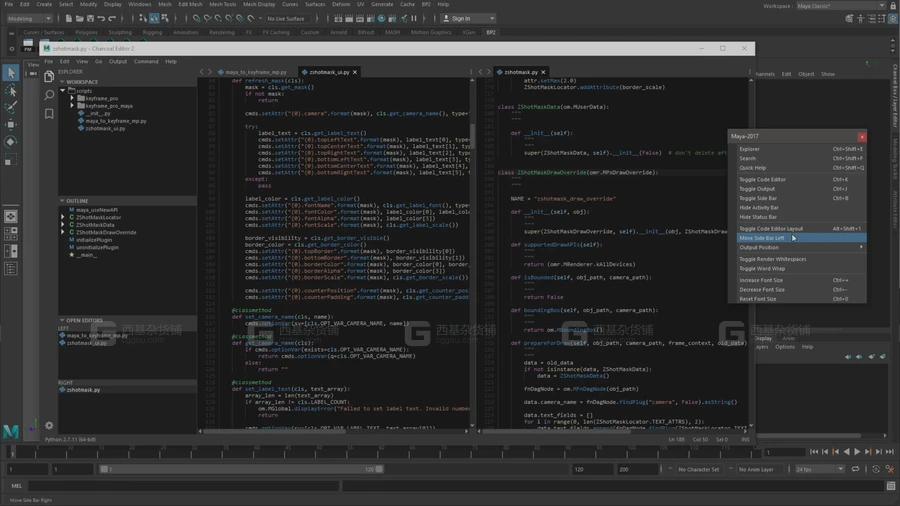Click Maya time slider ruler

tap(382, 452)
